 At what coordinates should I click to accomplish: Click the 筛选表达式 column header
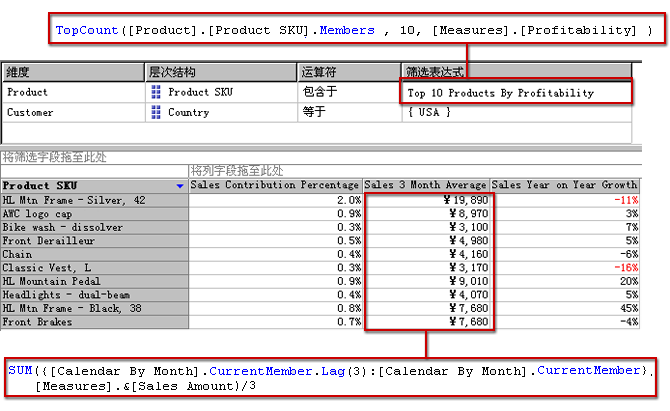click(516, 71)
